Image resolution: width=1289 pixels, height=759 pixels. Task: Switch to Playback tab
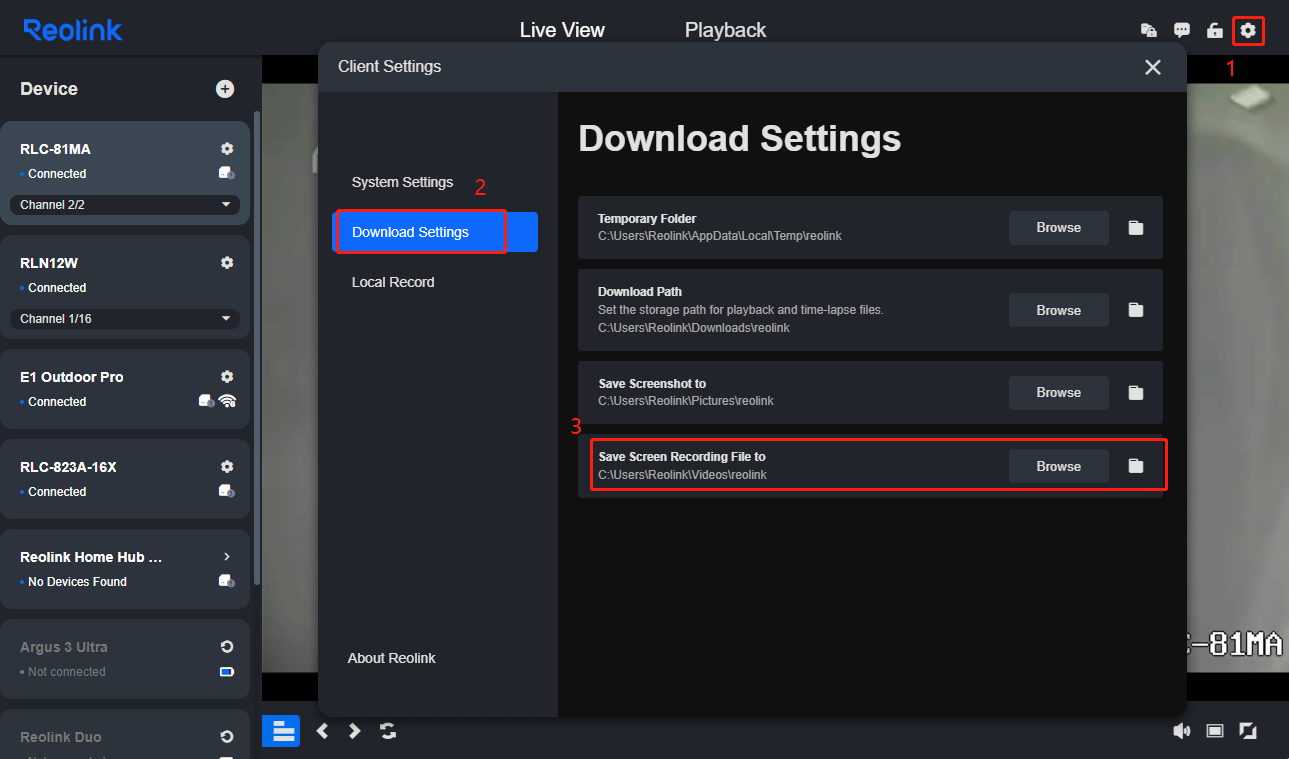725,30
